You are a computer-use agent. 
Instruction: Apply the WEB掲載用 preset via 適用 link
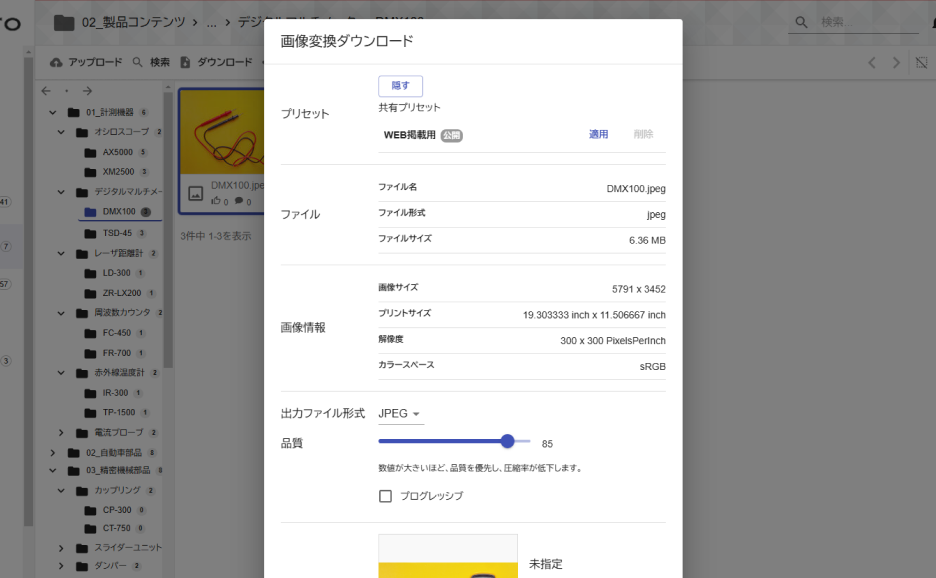pos(598,134)
